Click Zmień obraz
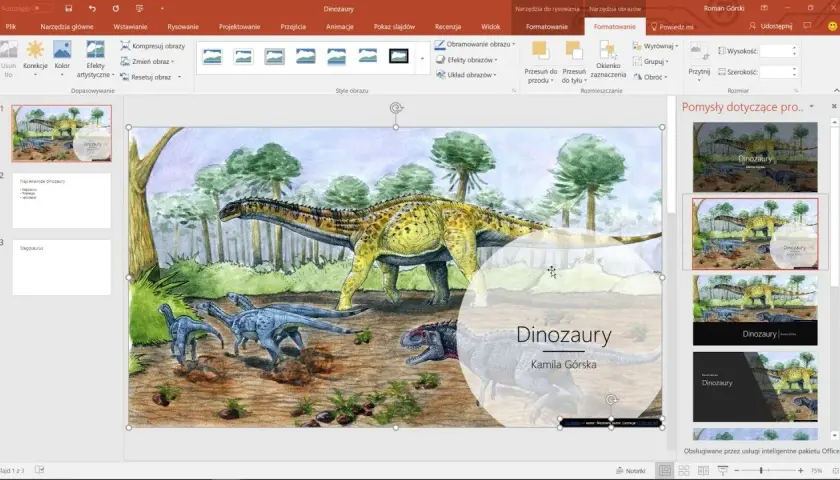The width and height of the screenshot is (840, 480). click(148, 62)
